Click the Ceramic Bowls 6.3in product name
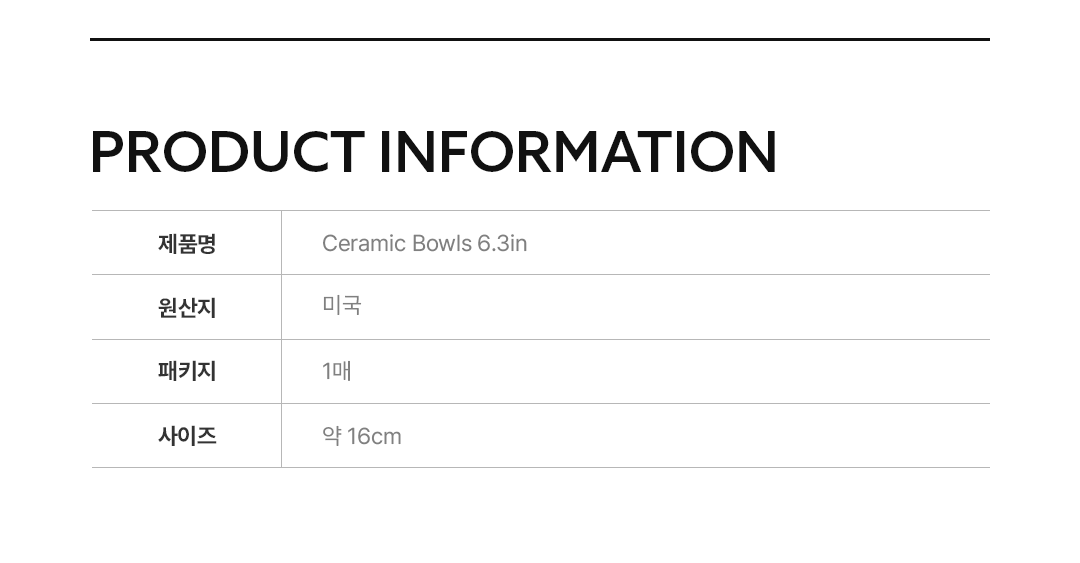Image resolution: width=1080 pixels, height=563 pixels. 424,243
